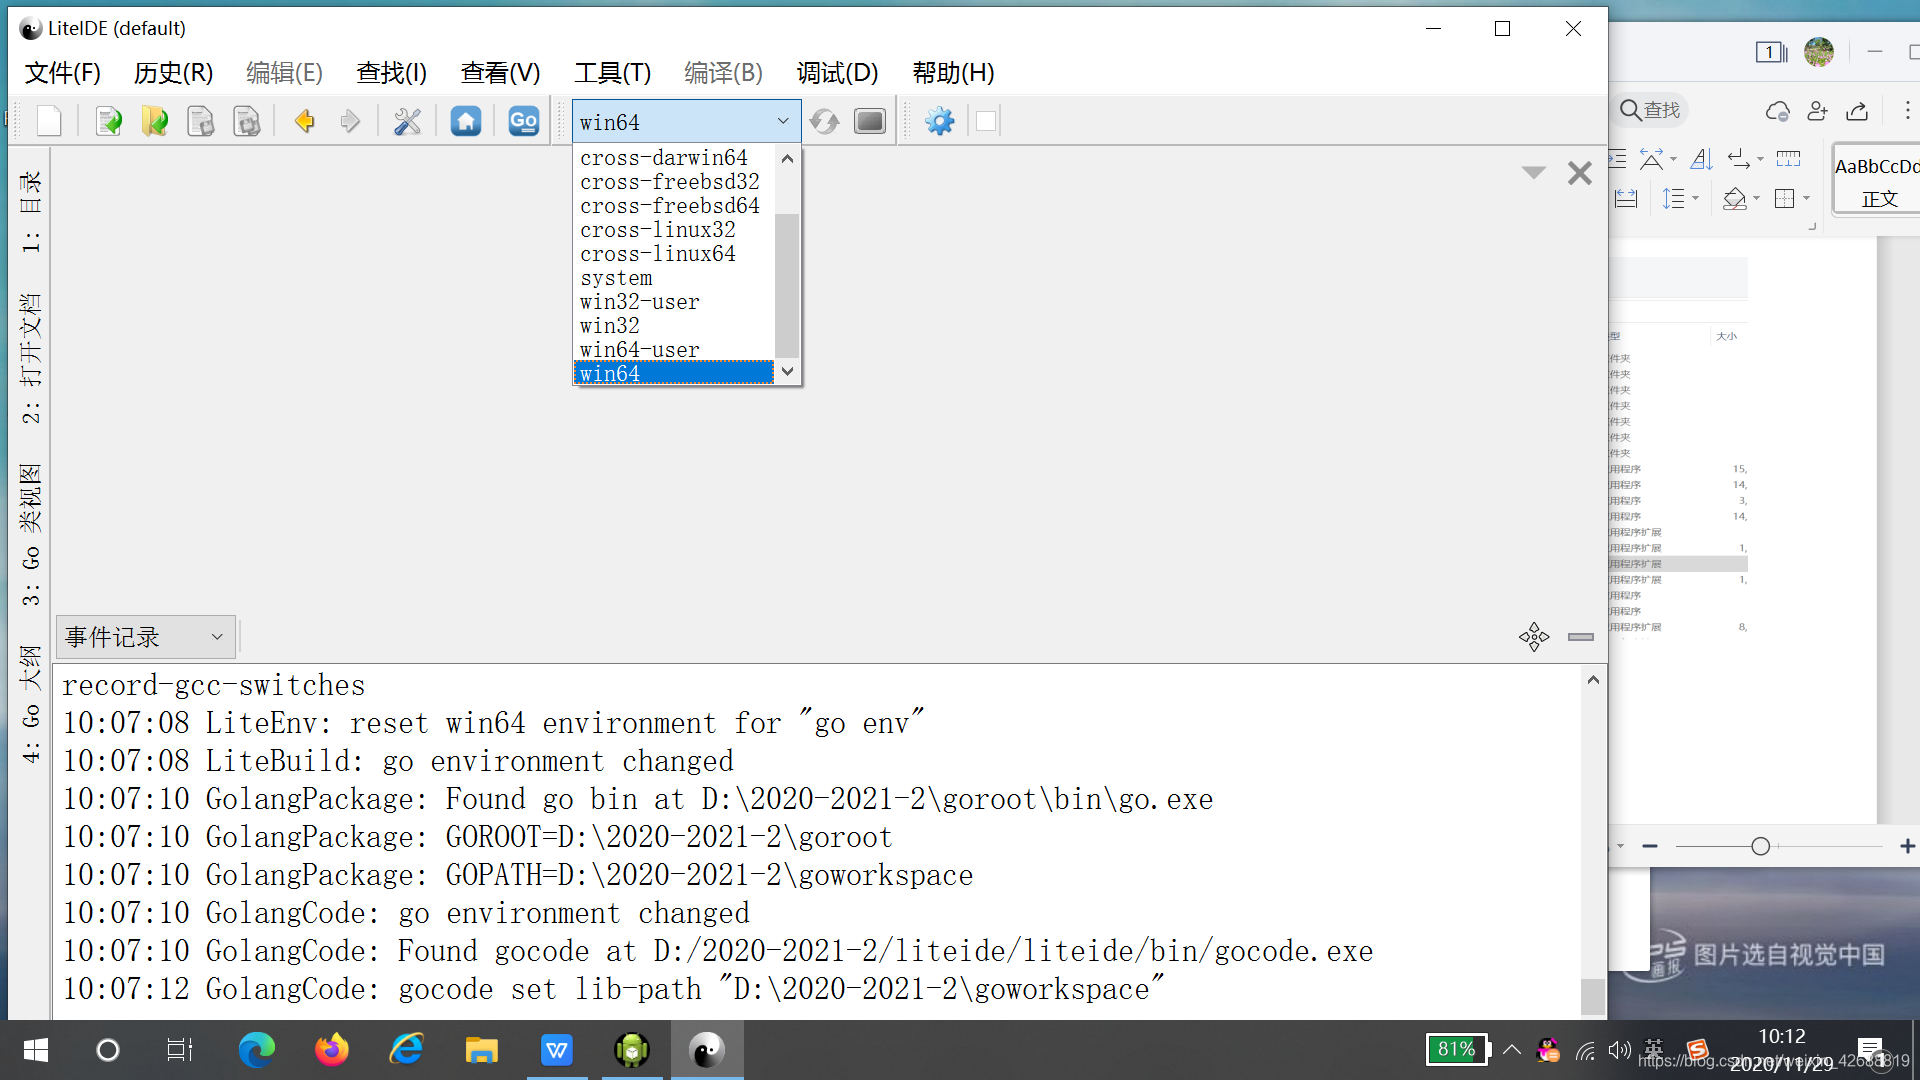Open options via wrench and screwdriver icon
Image resolution: width=1920 pixels, height=1080 pixels.
407,121
